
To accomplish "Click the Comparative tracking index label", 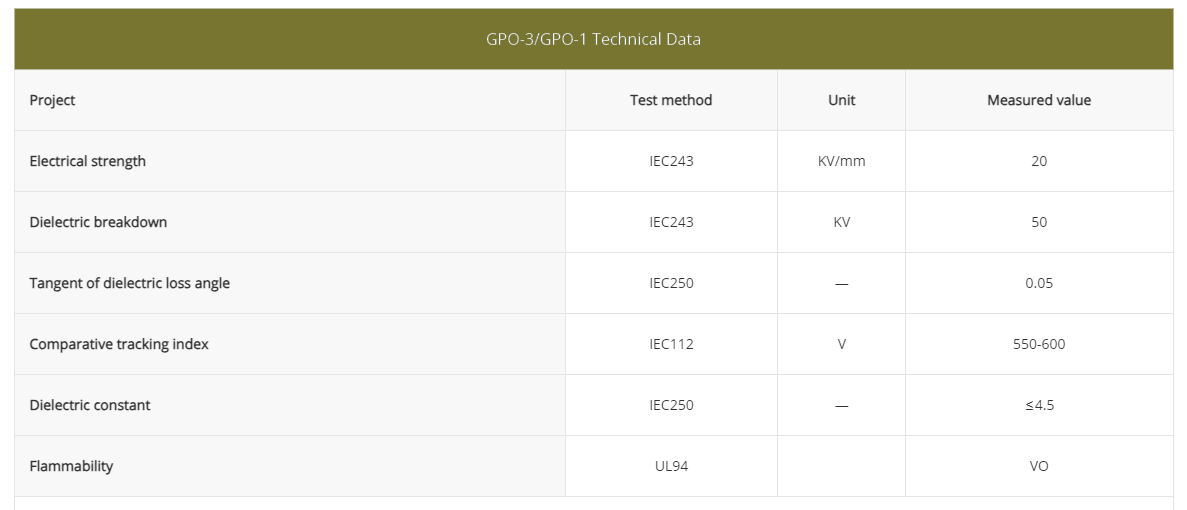I will click(x=119, y=344).
